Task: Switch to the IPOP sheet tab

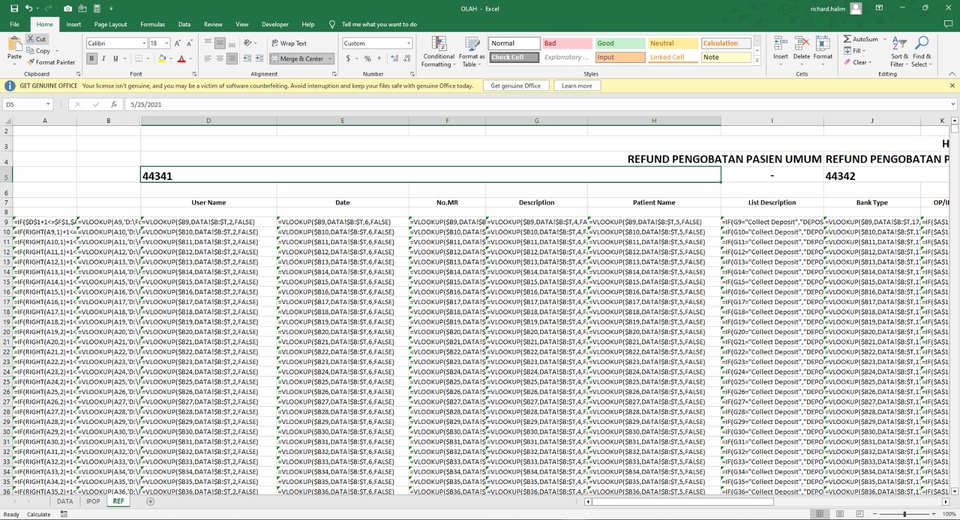Action: [x=93, y=501]
